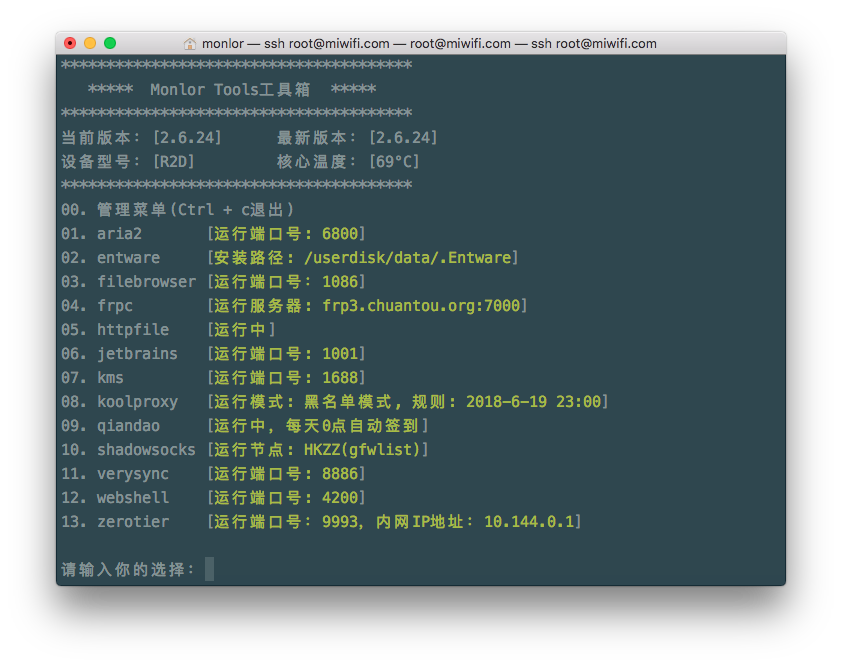Image resolution: width=842 pixels, height=666 pixels.
Task: Click the home folder icon in title bar
Action: tap(190, 44)
